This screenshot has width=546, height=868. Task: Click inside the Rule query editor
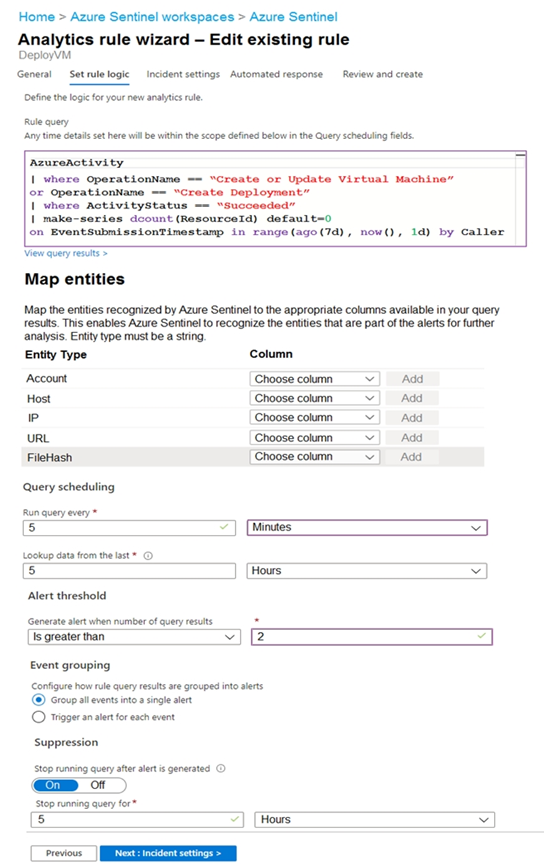275,198
